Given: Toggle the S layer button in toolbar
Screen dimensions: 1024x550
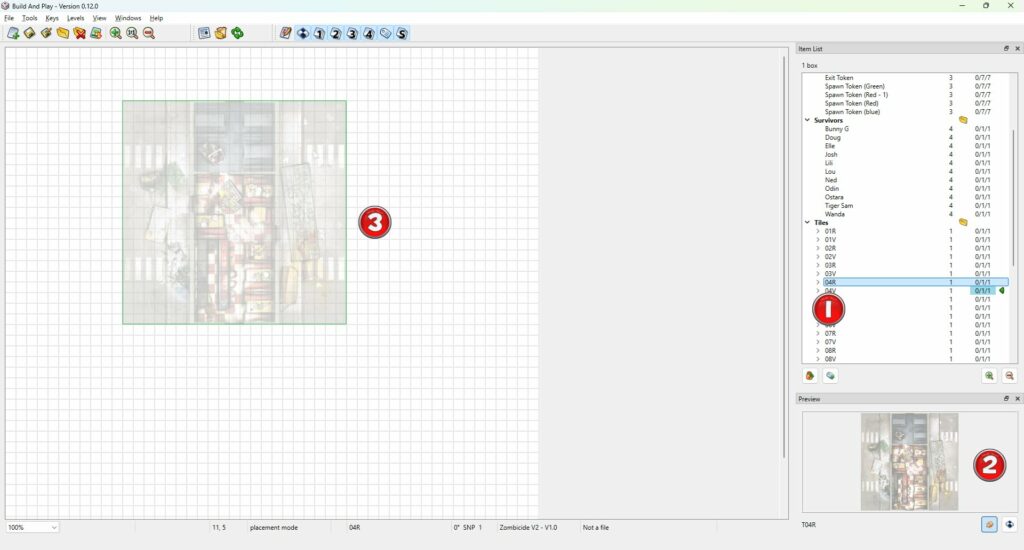Looking at the screenshot, I should click(402, 33).
